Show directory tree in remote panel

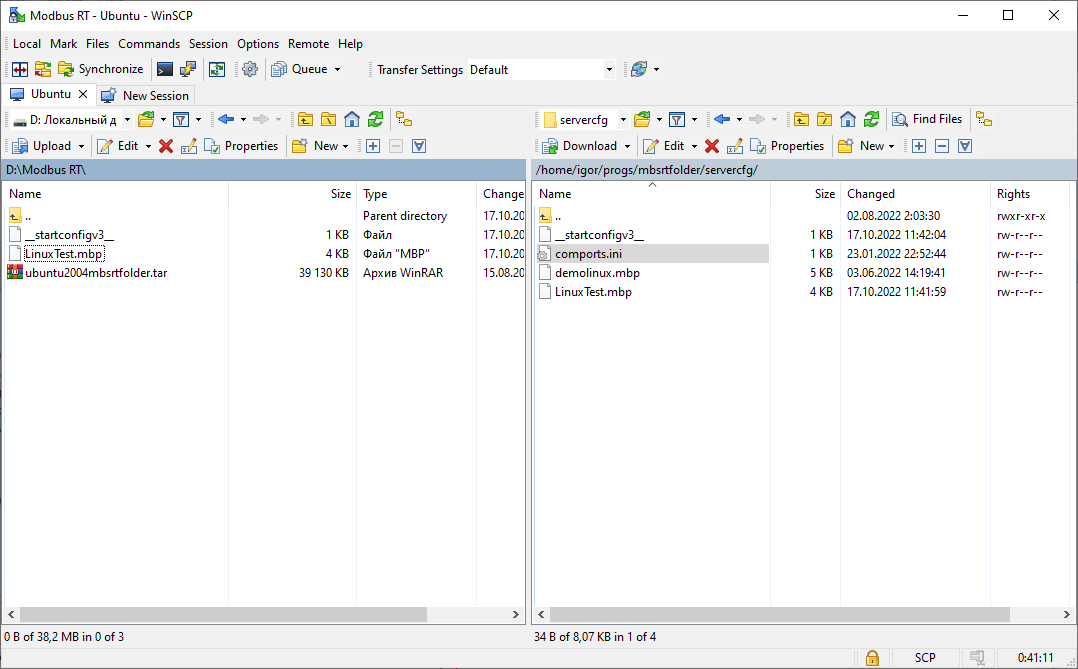tap(984, 120)
